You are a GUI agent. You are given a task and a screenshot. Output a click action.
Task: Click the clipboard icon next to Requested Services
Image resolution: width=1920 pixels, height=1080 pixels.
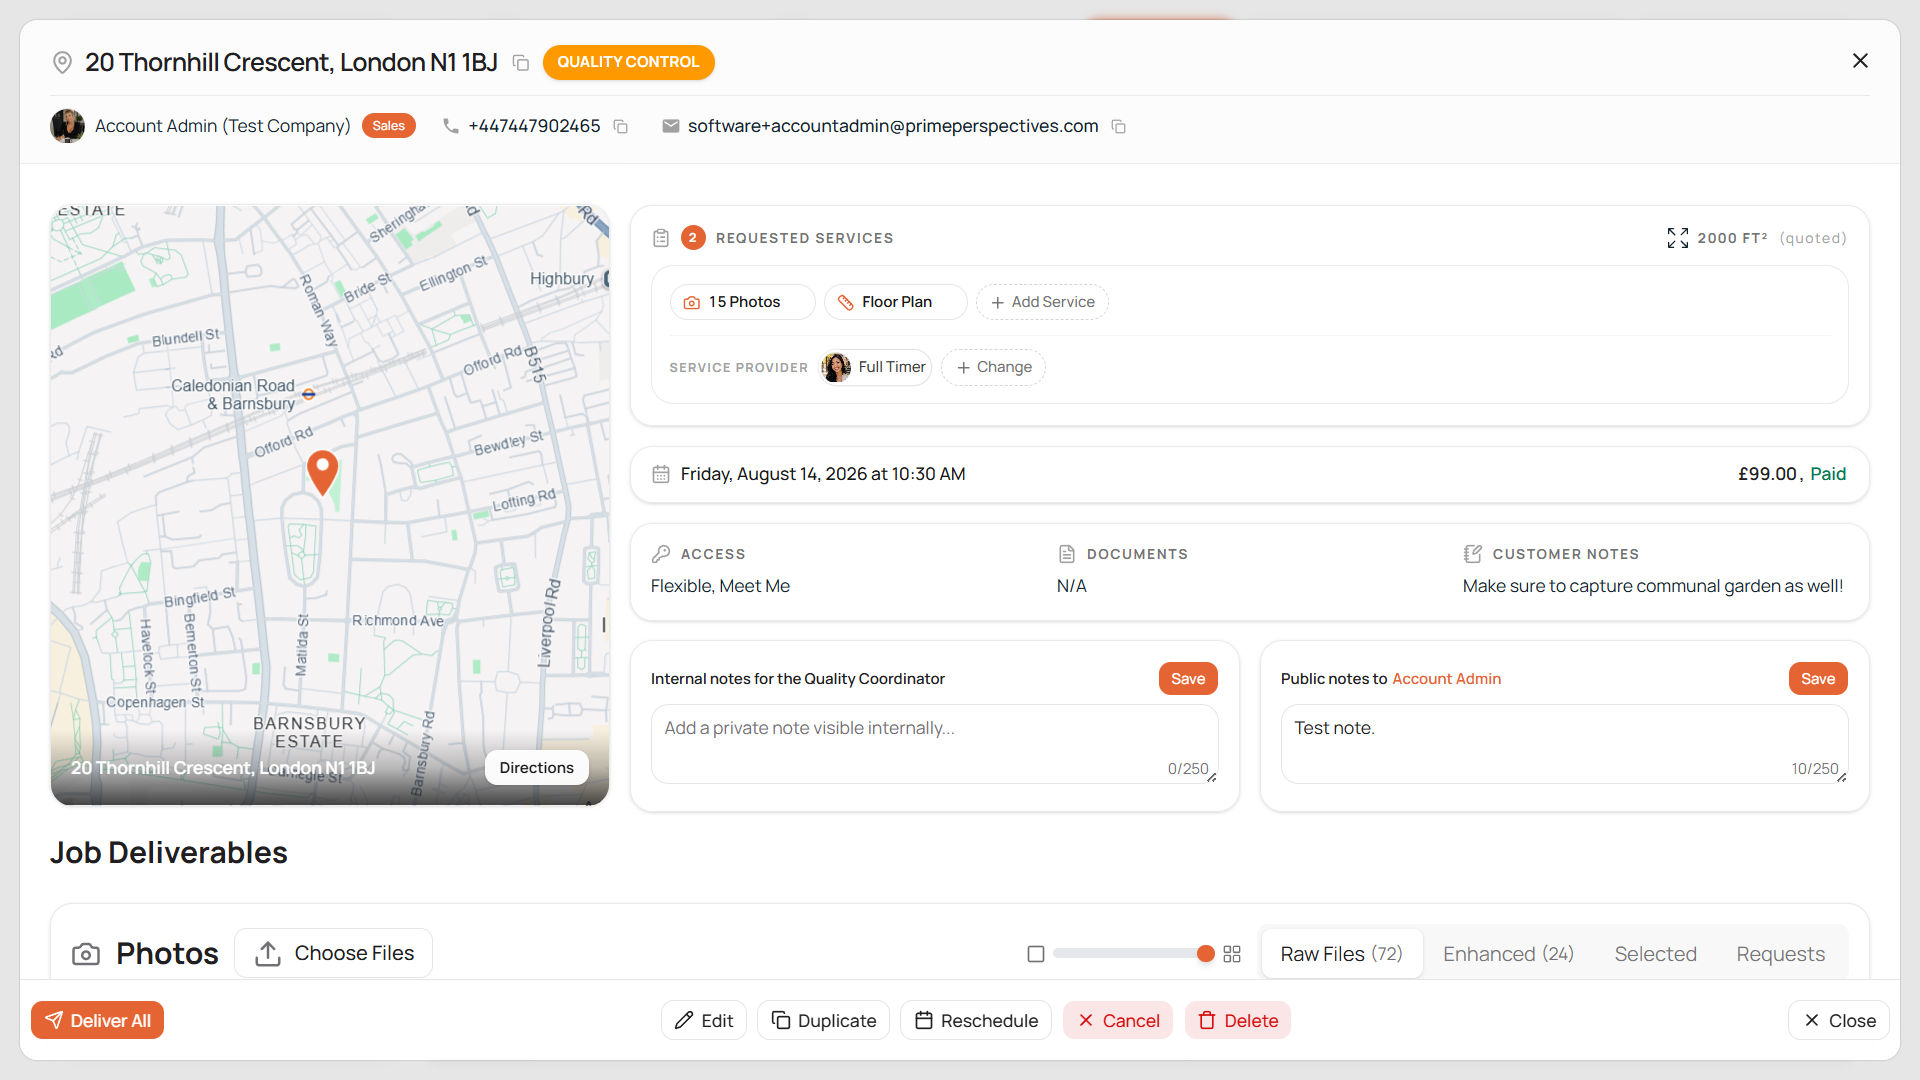tap(661, 238)
